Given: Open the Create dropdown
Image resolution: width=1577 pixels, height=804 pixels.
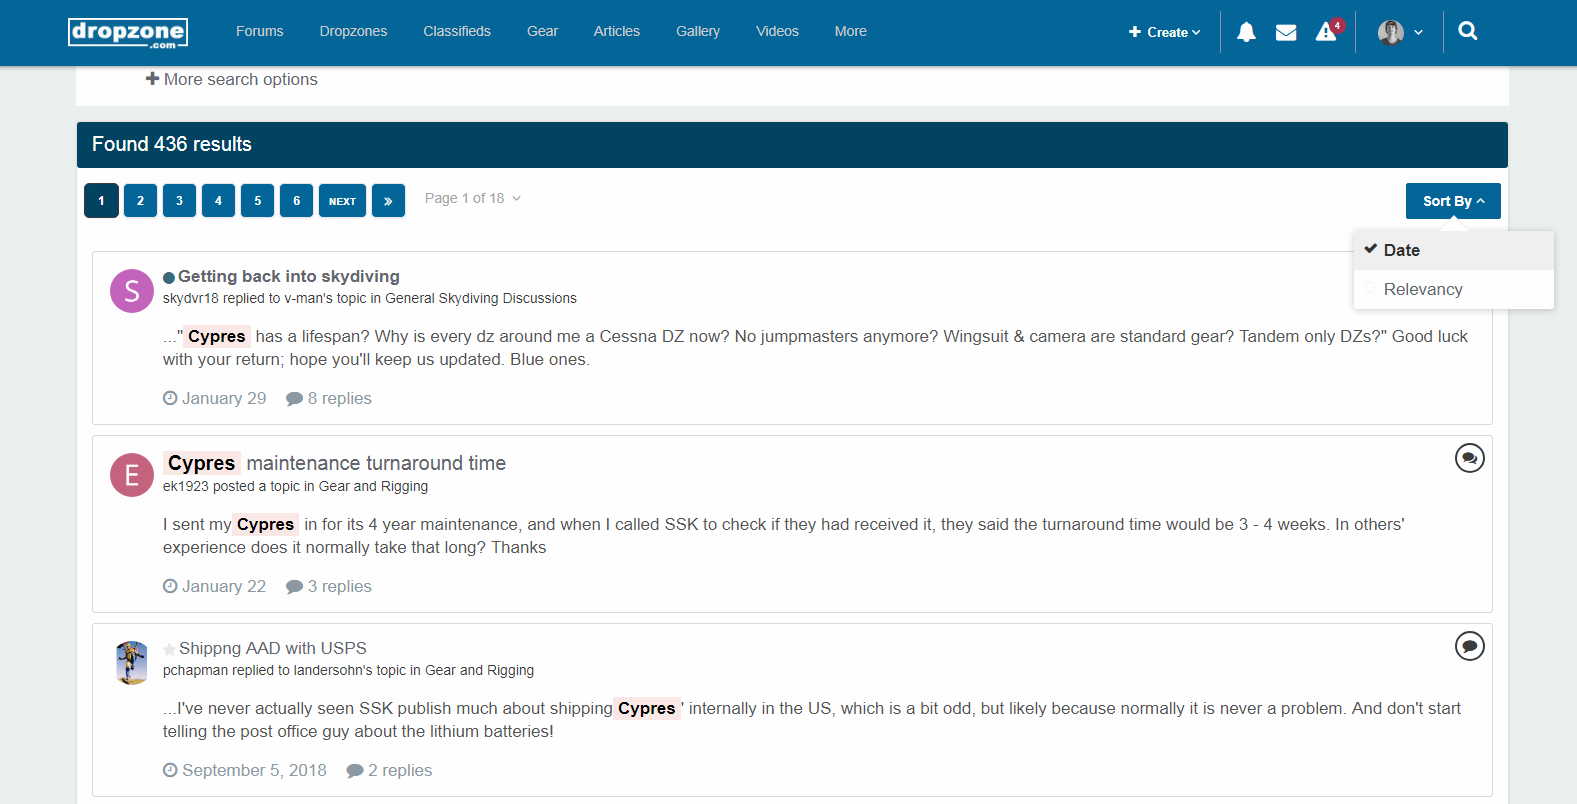Looking at the screenshot, I should [1164, 32].
